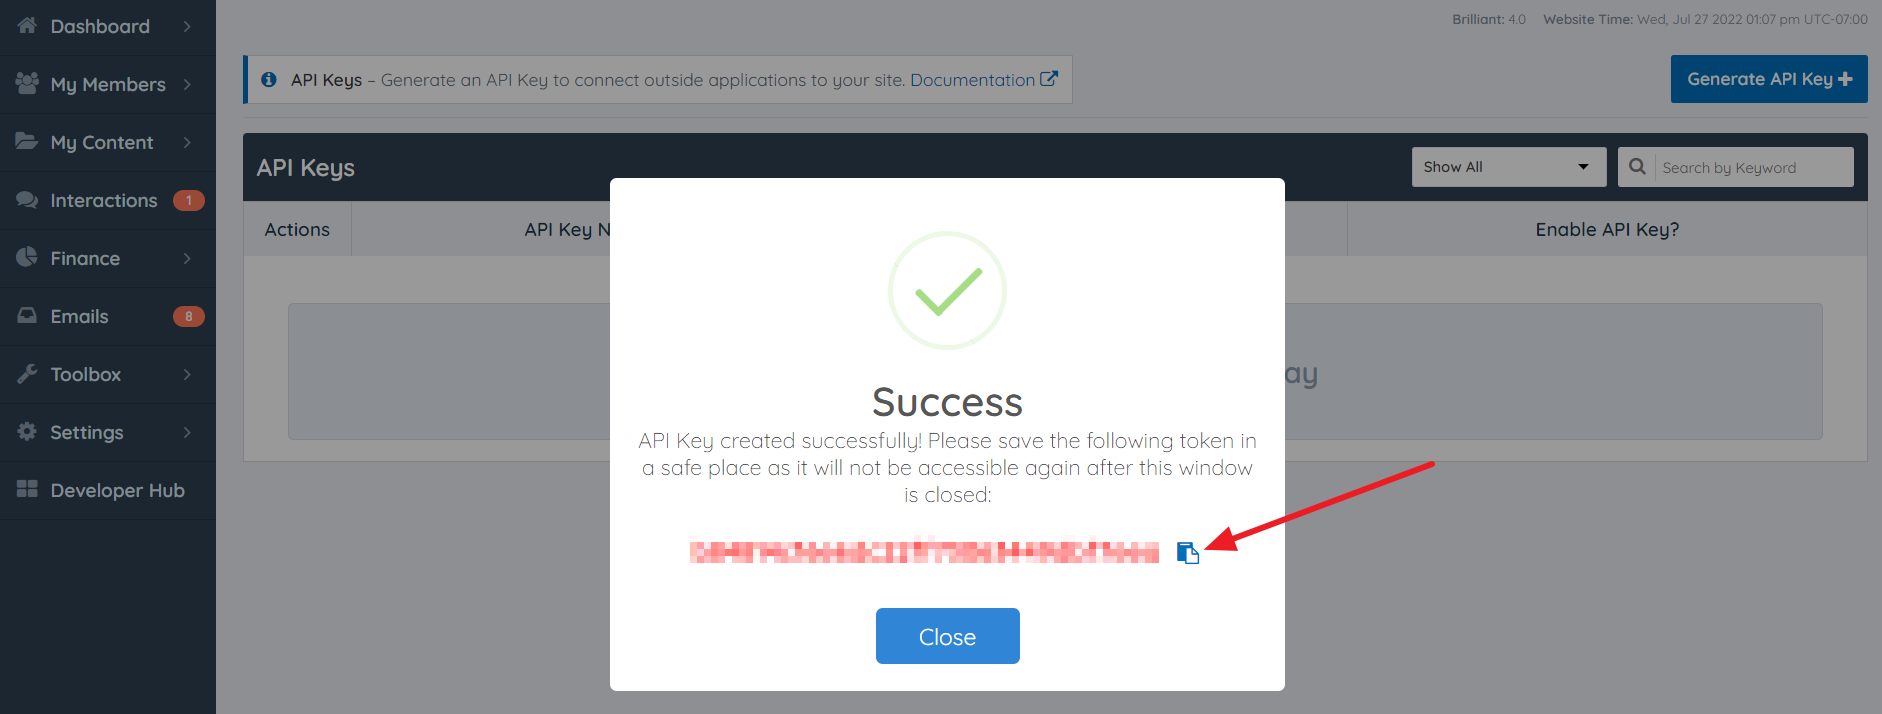The image size is (1882, 714).
Task: Click the Dashboard home icon
Action: point(27,26)
